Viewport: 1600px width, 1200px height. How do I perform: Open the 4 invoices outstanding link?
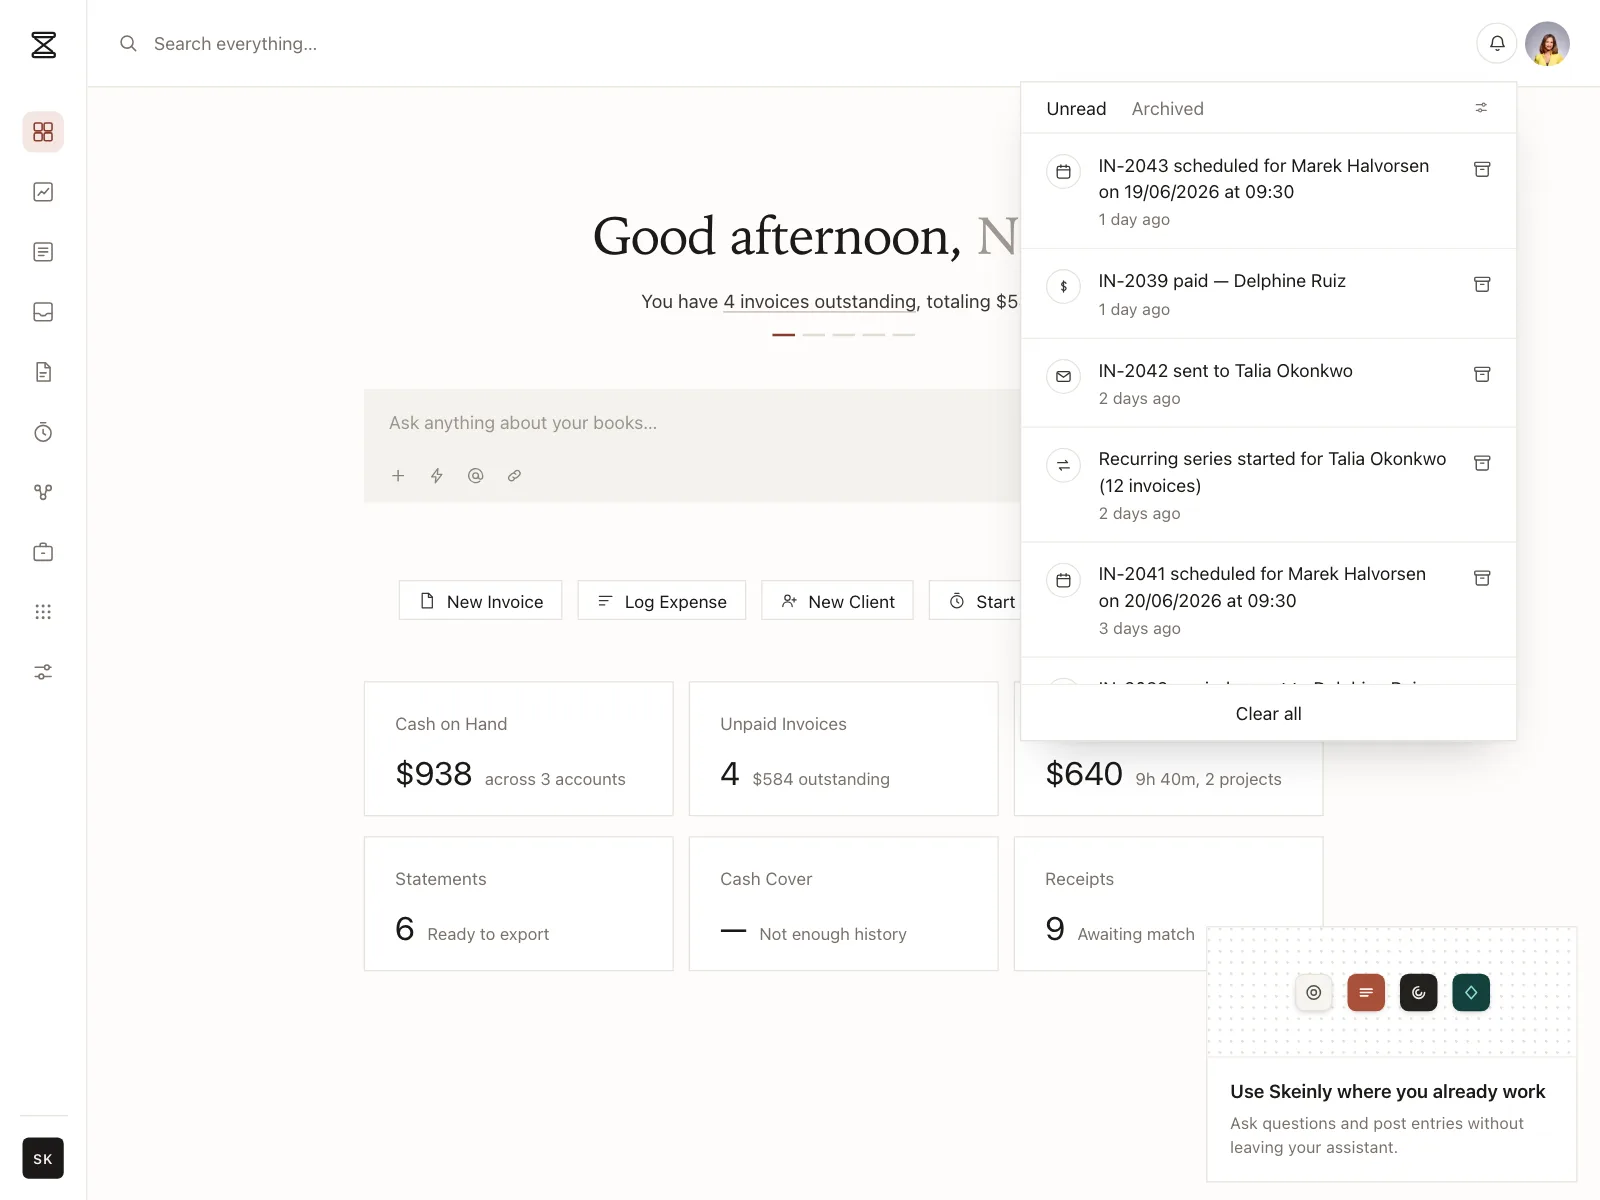(x=820, y=302)
